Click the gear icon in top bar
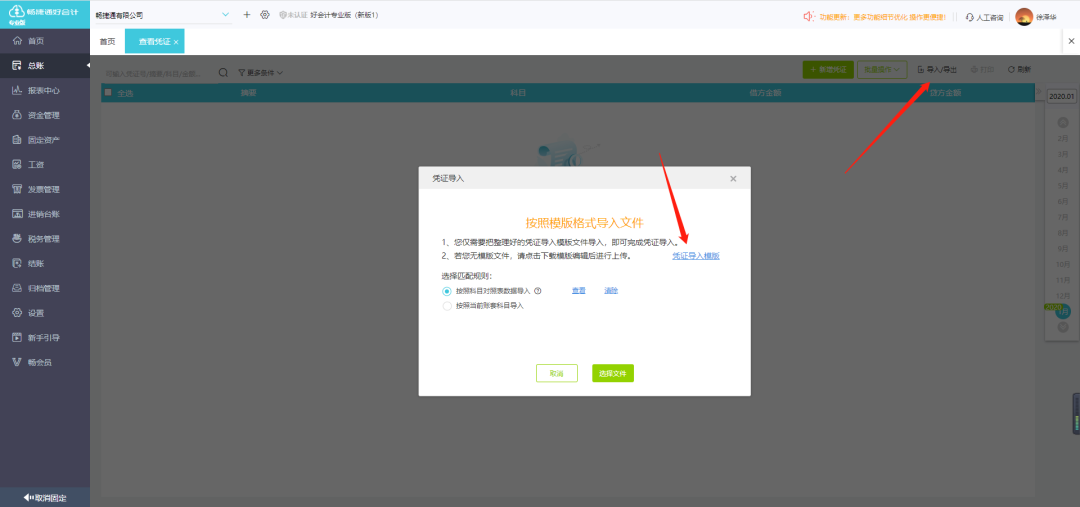1080x507 pixels. coord(264,14)
